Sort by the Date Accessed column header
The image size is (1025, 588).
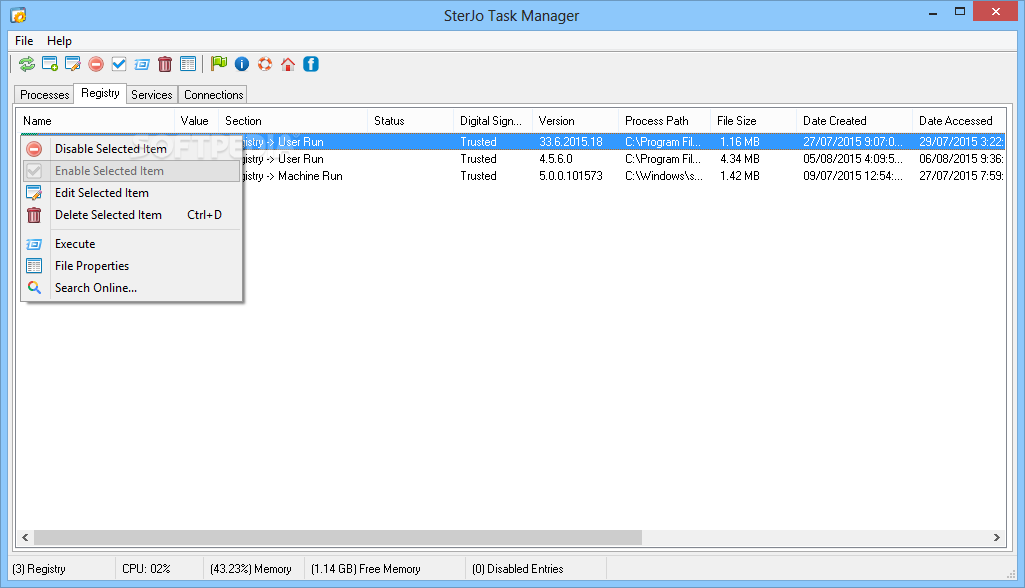pos(959,121)
